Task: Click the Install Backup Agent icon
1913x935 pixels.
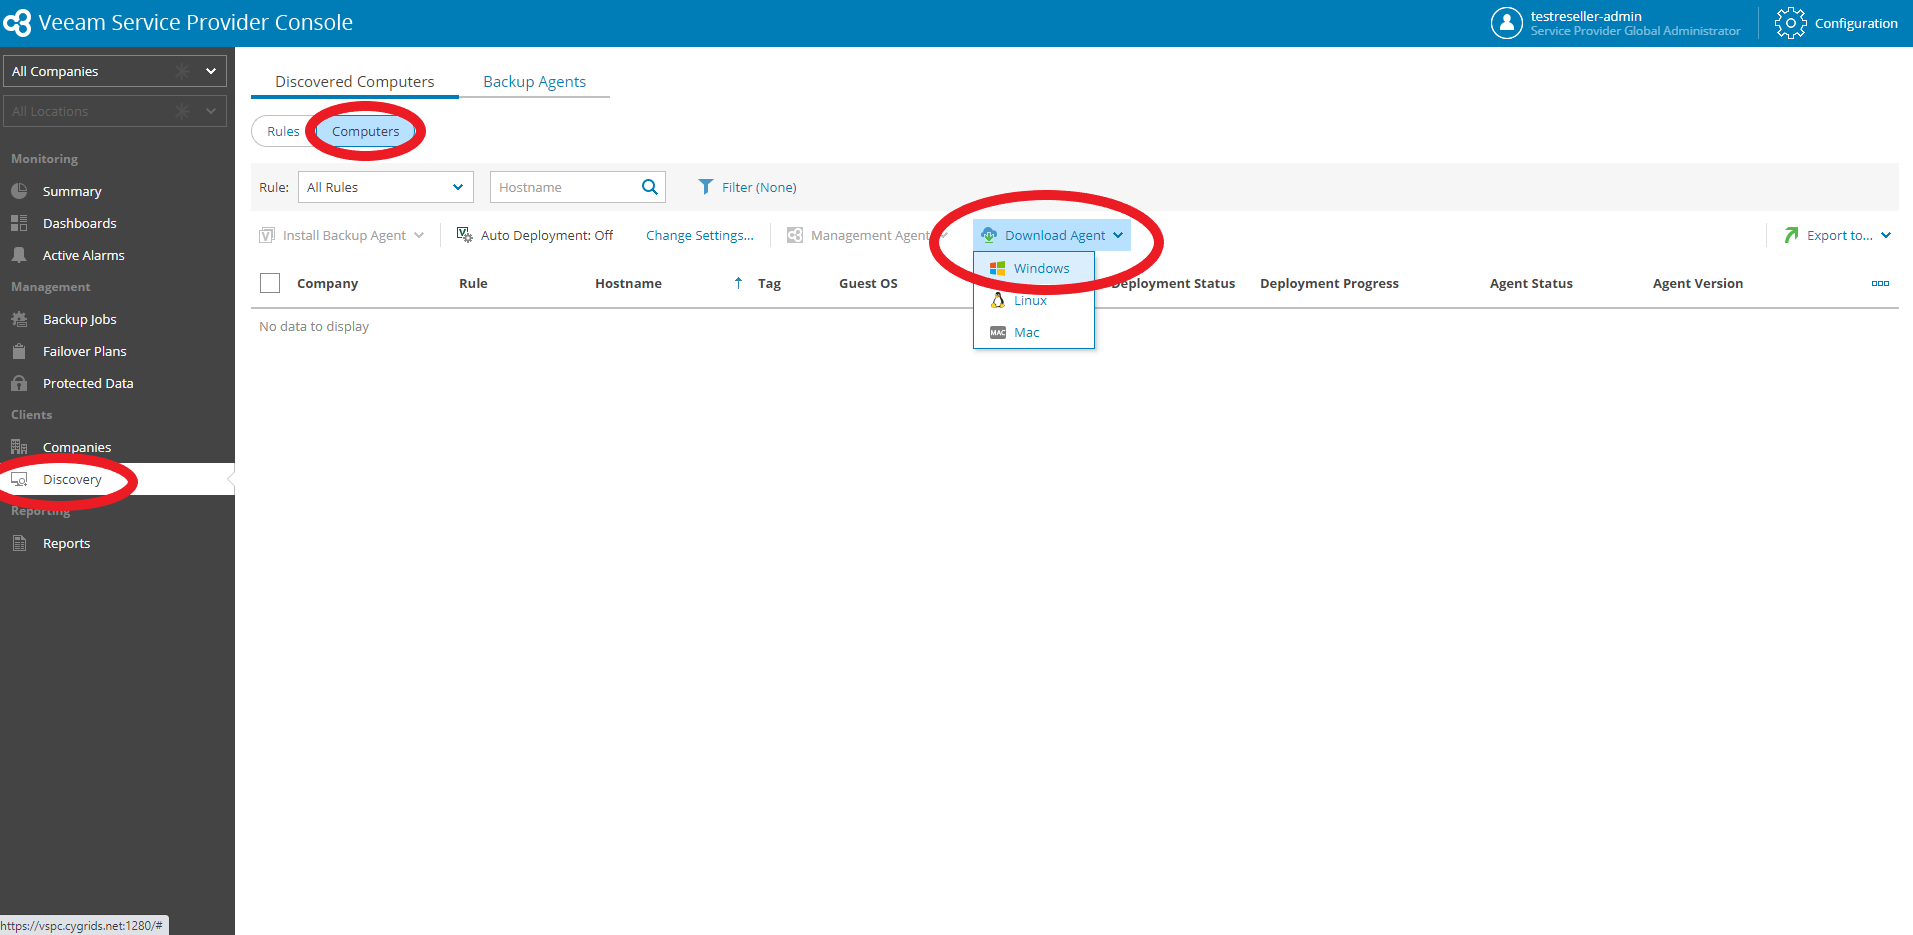Action: pos(267,235)
